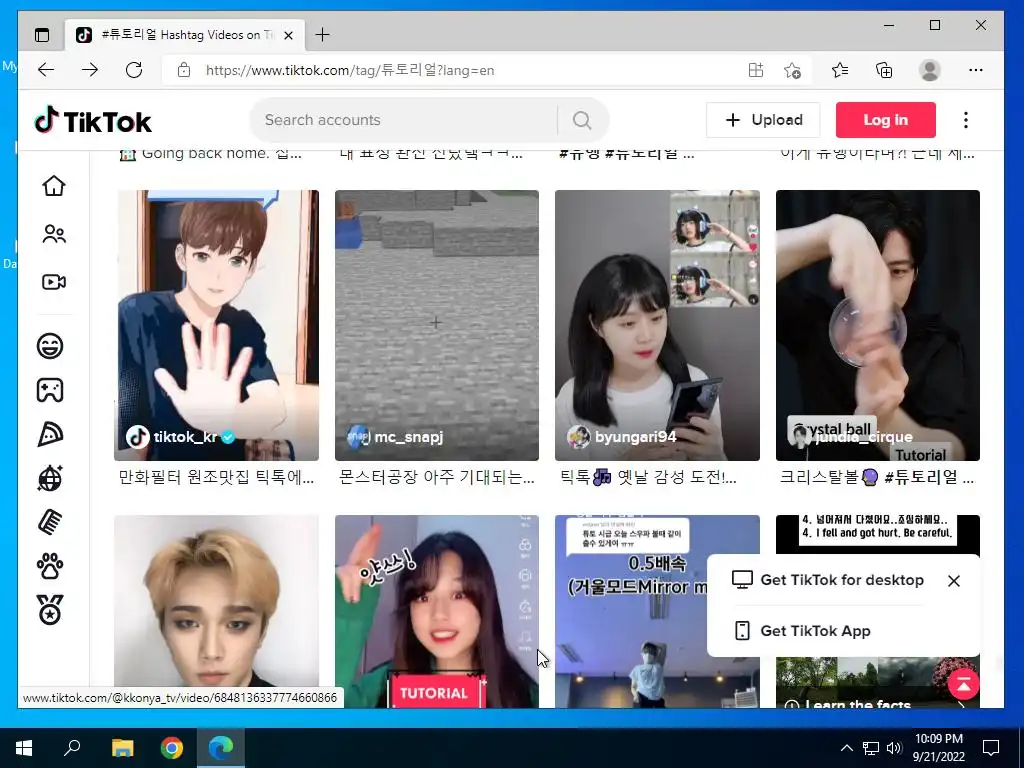Image resolution: width=1024 pixels, height=768 pixels.
Task: Reload the page with refresh icon
Action: tap(134, 70)
